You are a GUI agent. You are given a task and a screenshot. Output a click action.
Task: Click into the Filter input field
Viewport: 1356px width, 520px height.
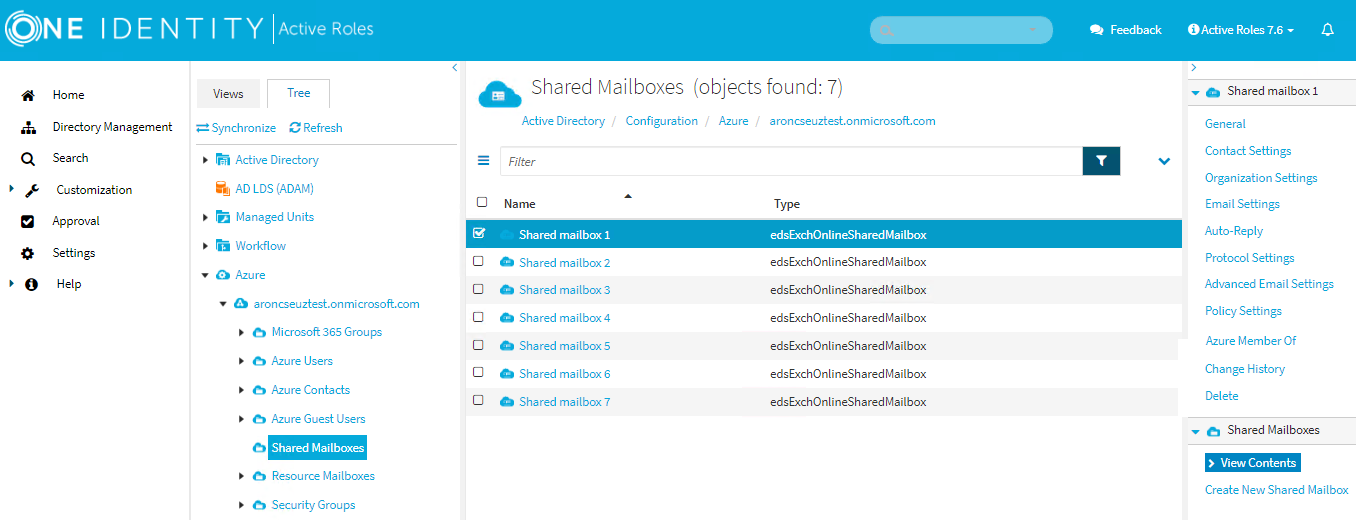click(791, 161)
